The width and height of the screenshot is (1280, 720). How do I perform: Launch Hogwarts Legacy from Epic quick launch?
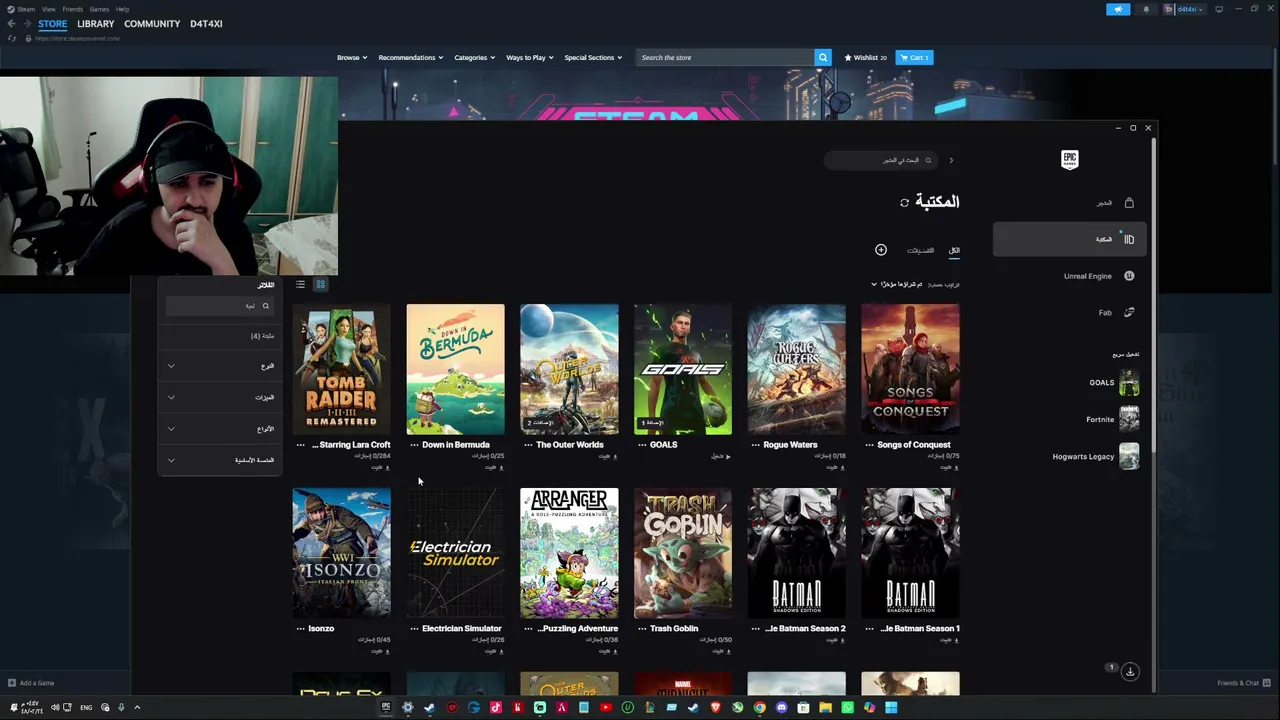click(1096, 457)
